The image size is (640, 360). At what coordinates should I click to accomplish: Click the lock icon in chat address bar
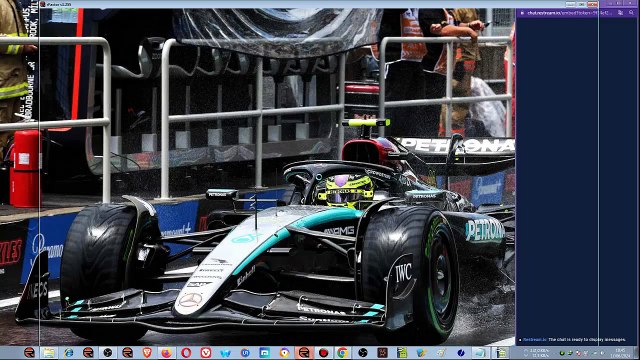(522, 13)
